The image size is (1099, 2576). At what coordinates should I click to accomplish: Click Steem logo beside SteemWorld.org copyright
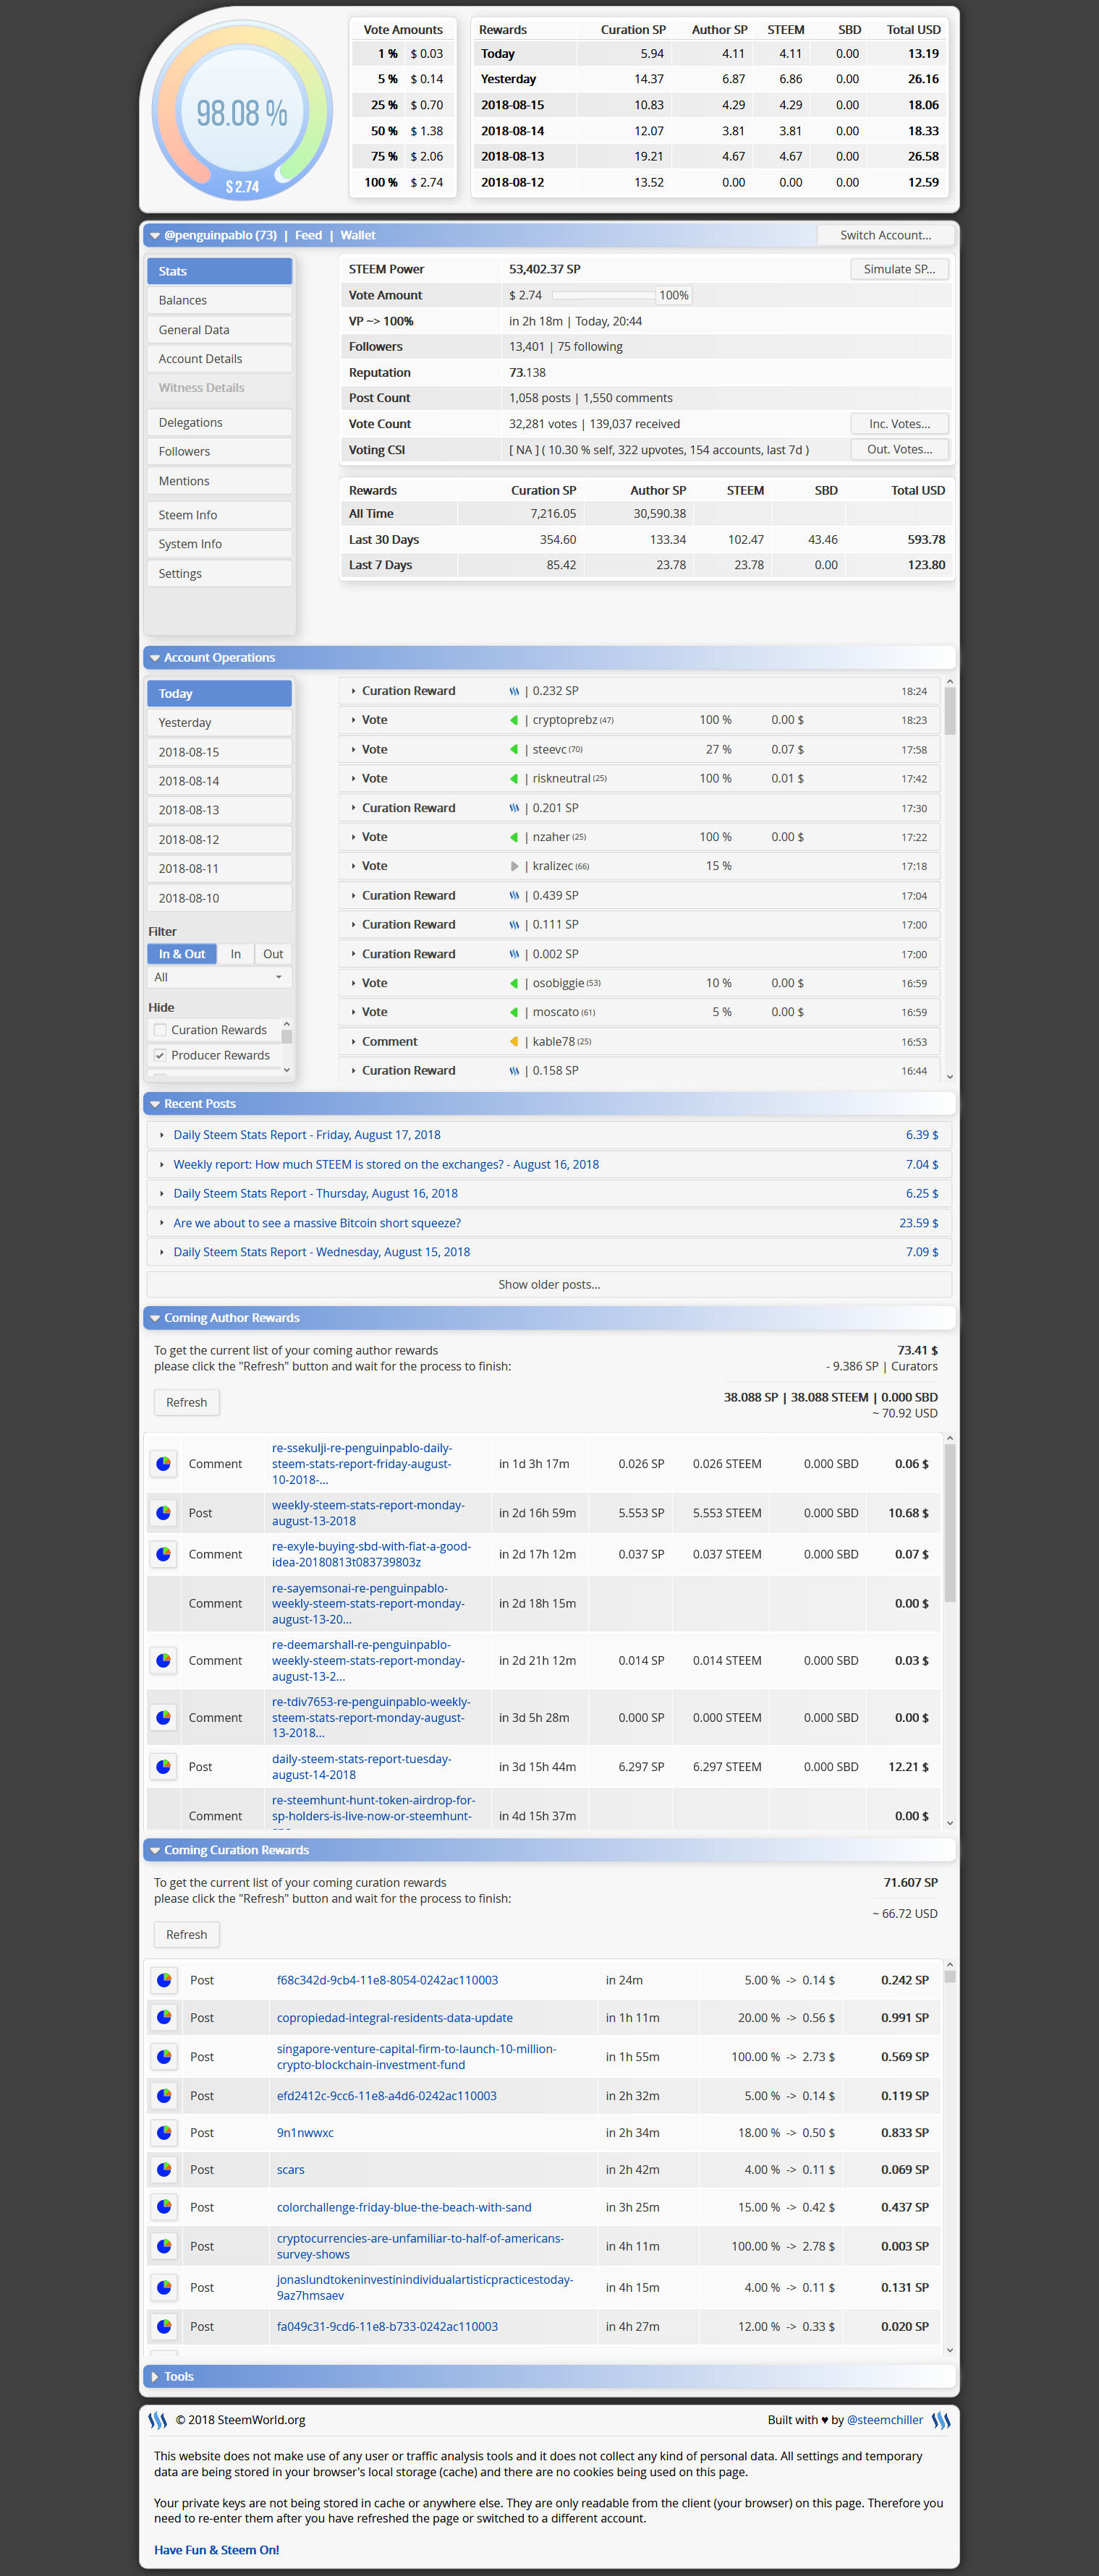coord(158,2420)
